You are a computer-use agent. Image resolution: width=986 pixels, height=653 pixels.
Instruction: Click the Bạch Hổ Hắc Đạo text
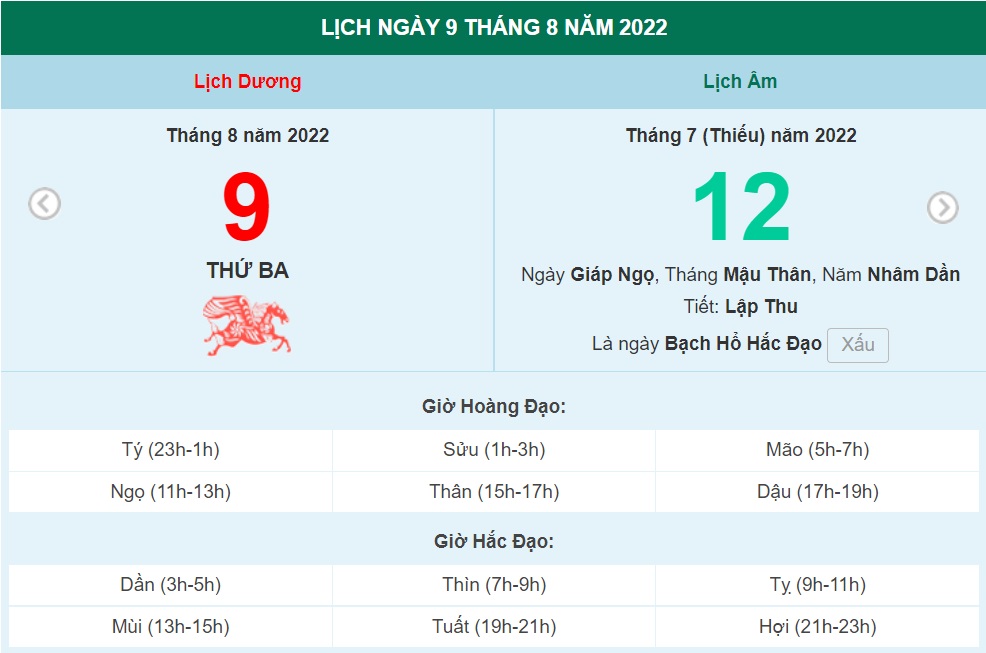[x=740, y=343]
